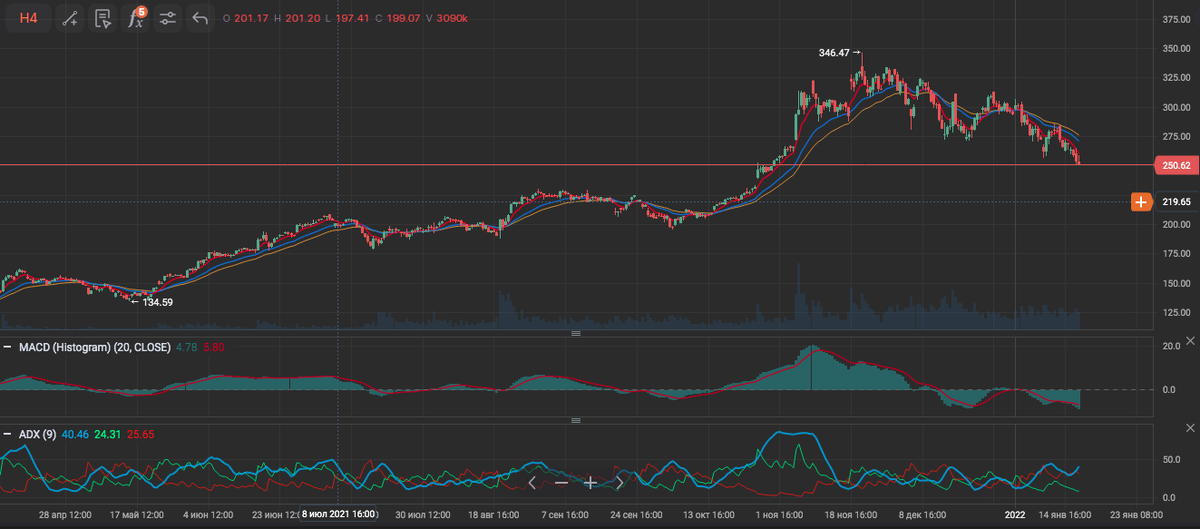1200x529 pixels.
Task: Click the 346.47 high price label
Action: (x=835, y=52)
